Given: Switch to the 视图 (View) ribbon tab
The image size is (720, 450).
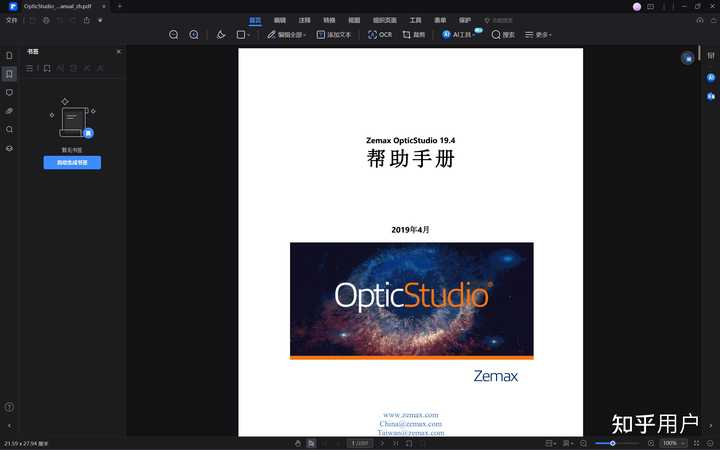Looking at the screenshot, I should coord(354,20).
